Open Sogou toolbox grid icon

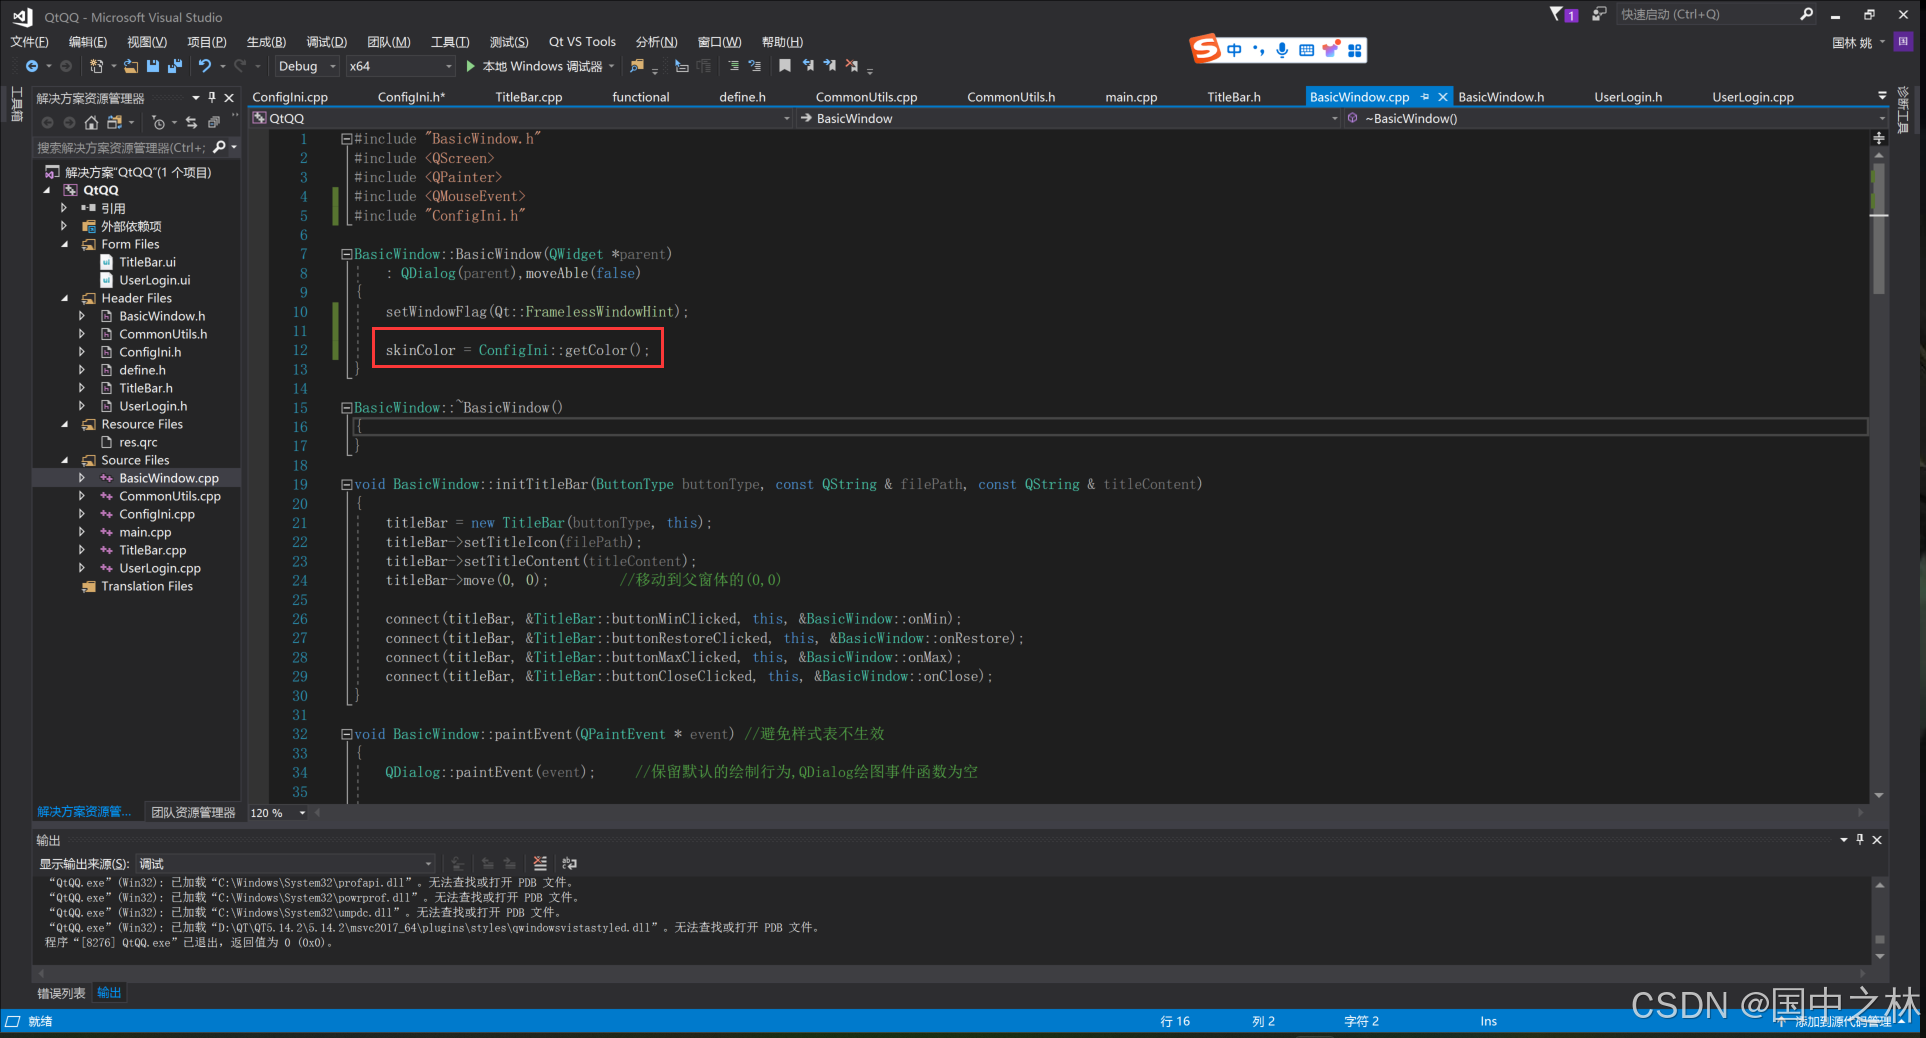point(1354,50)
